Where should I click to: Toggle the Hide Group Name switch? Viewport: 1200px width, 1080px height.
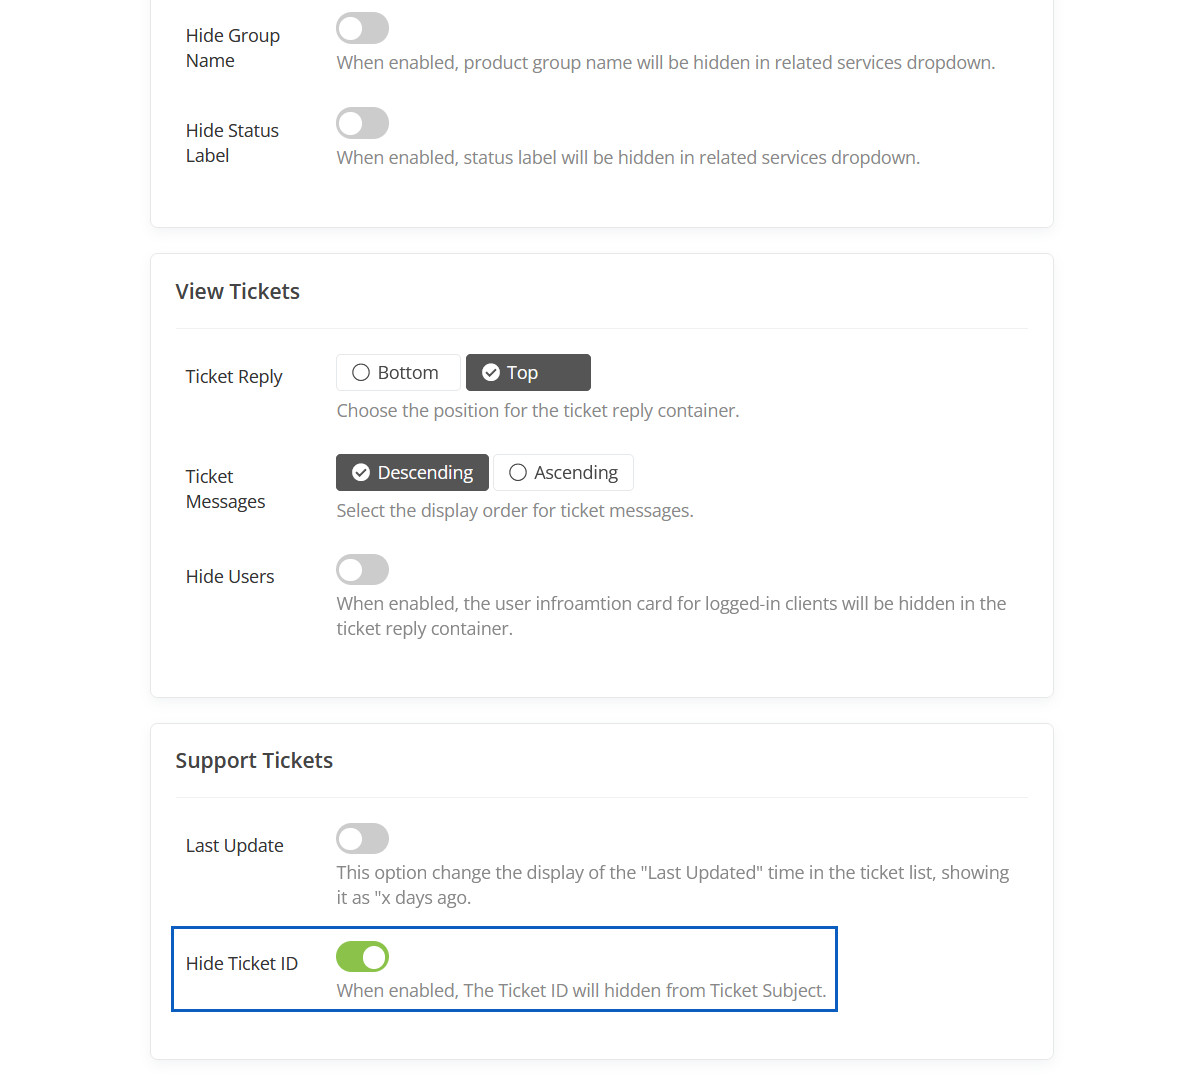point(362,28)
